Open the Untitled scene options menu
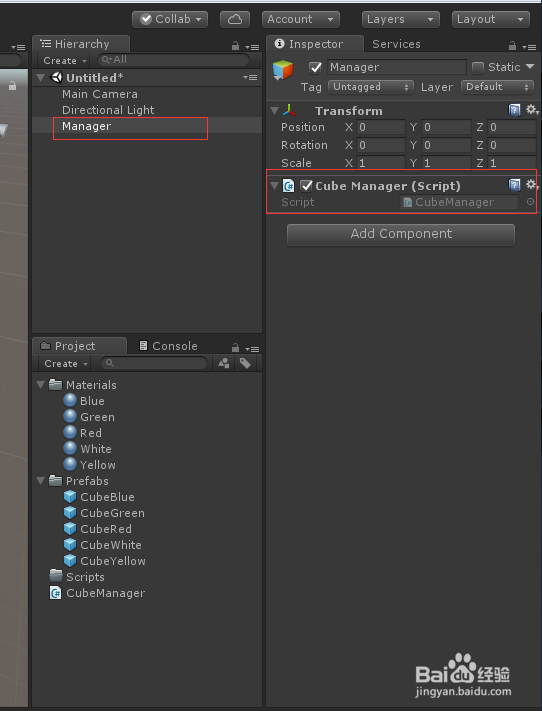The height and width of the screenshot is (711, 542). 250,78
